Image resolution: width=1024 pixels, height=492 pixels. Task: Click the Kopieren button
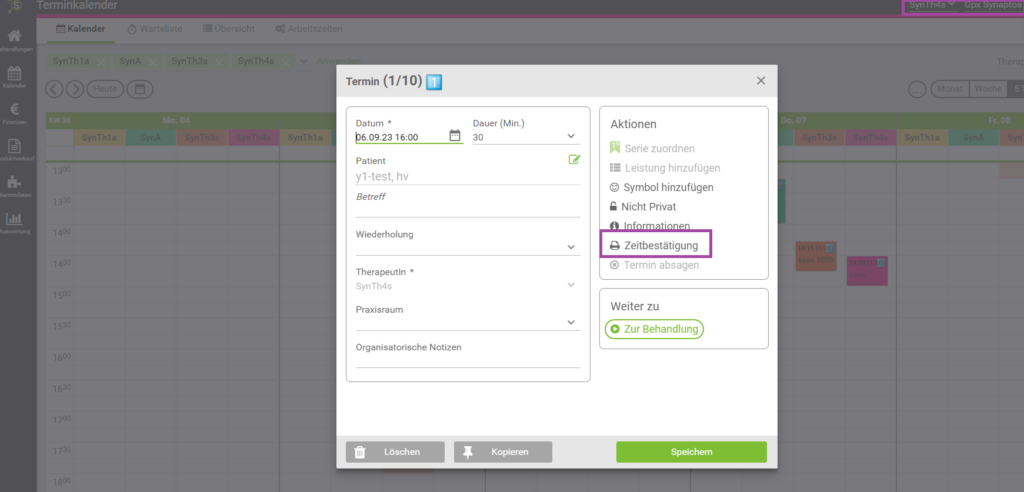click(x=503, y=451)
